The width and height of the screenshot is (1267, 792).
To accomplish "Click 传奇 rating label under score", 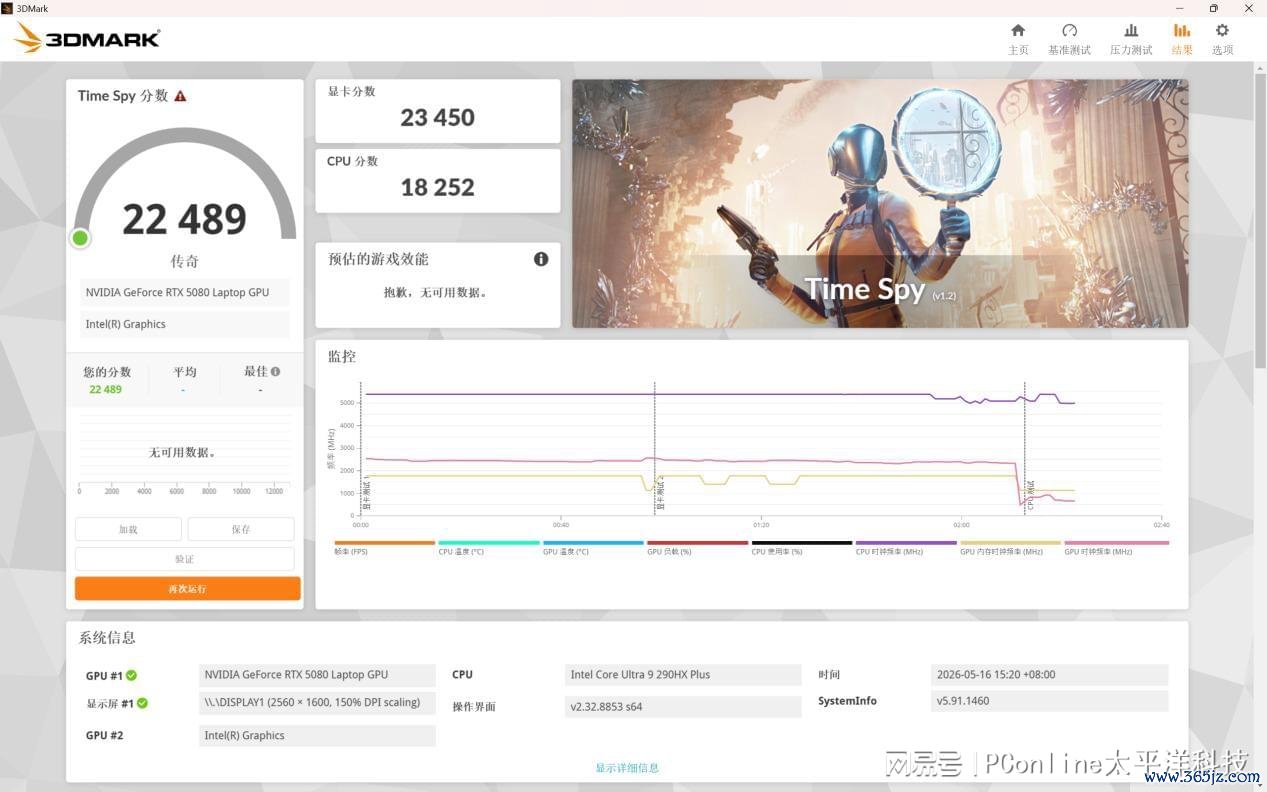I will click(x=185, y=261).
